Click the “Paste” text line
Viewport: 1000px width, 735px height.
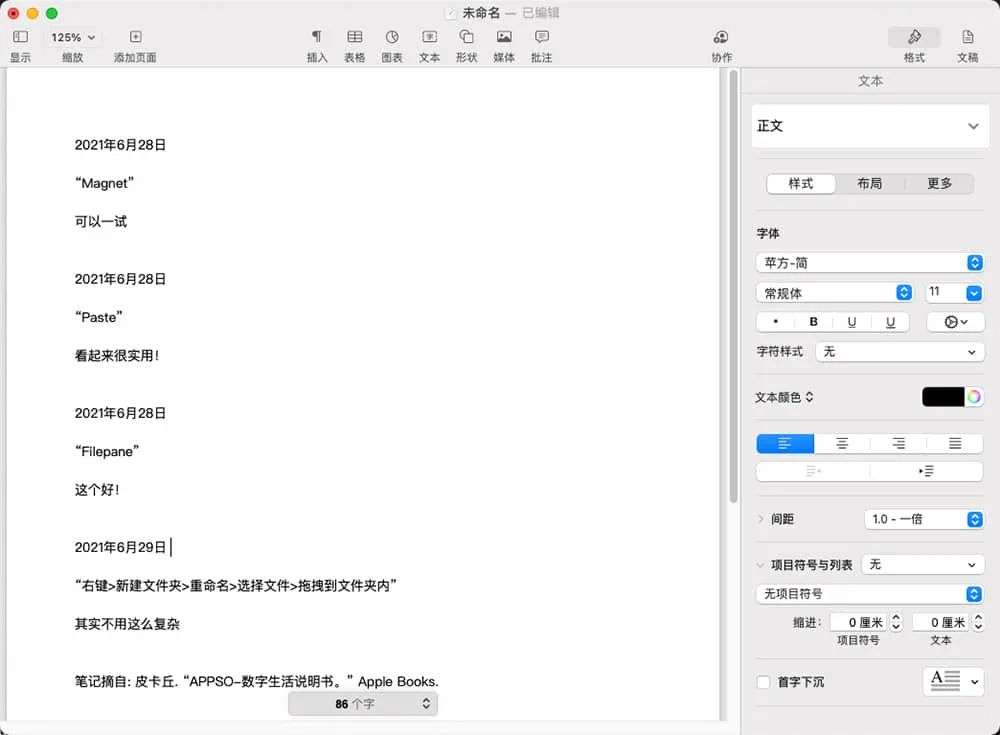pos(99,318)
